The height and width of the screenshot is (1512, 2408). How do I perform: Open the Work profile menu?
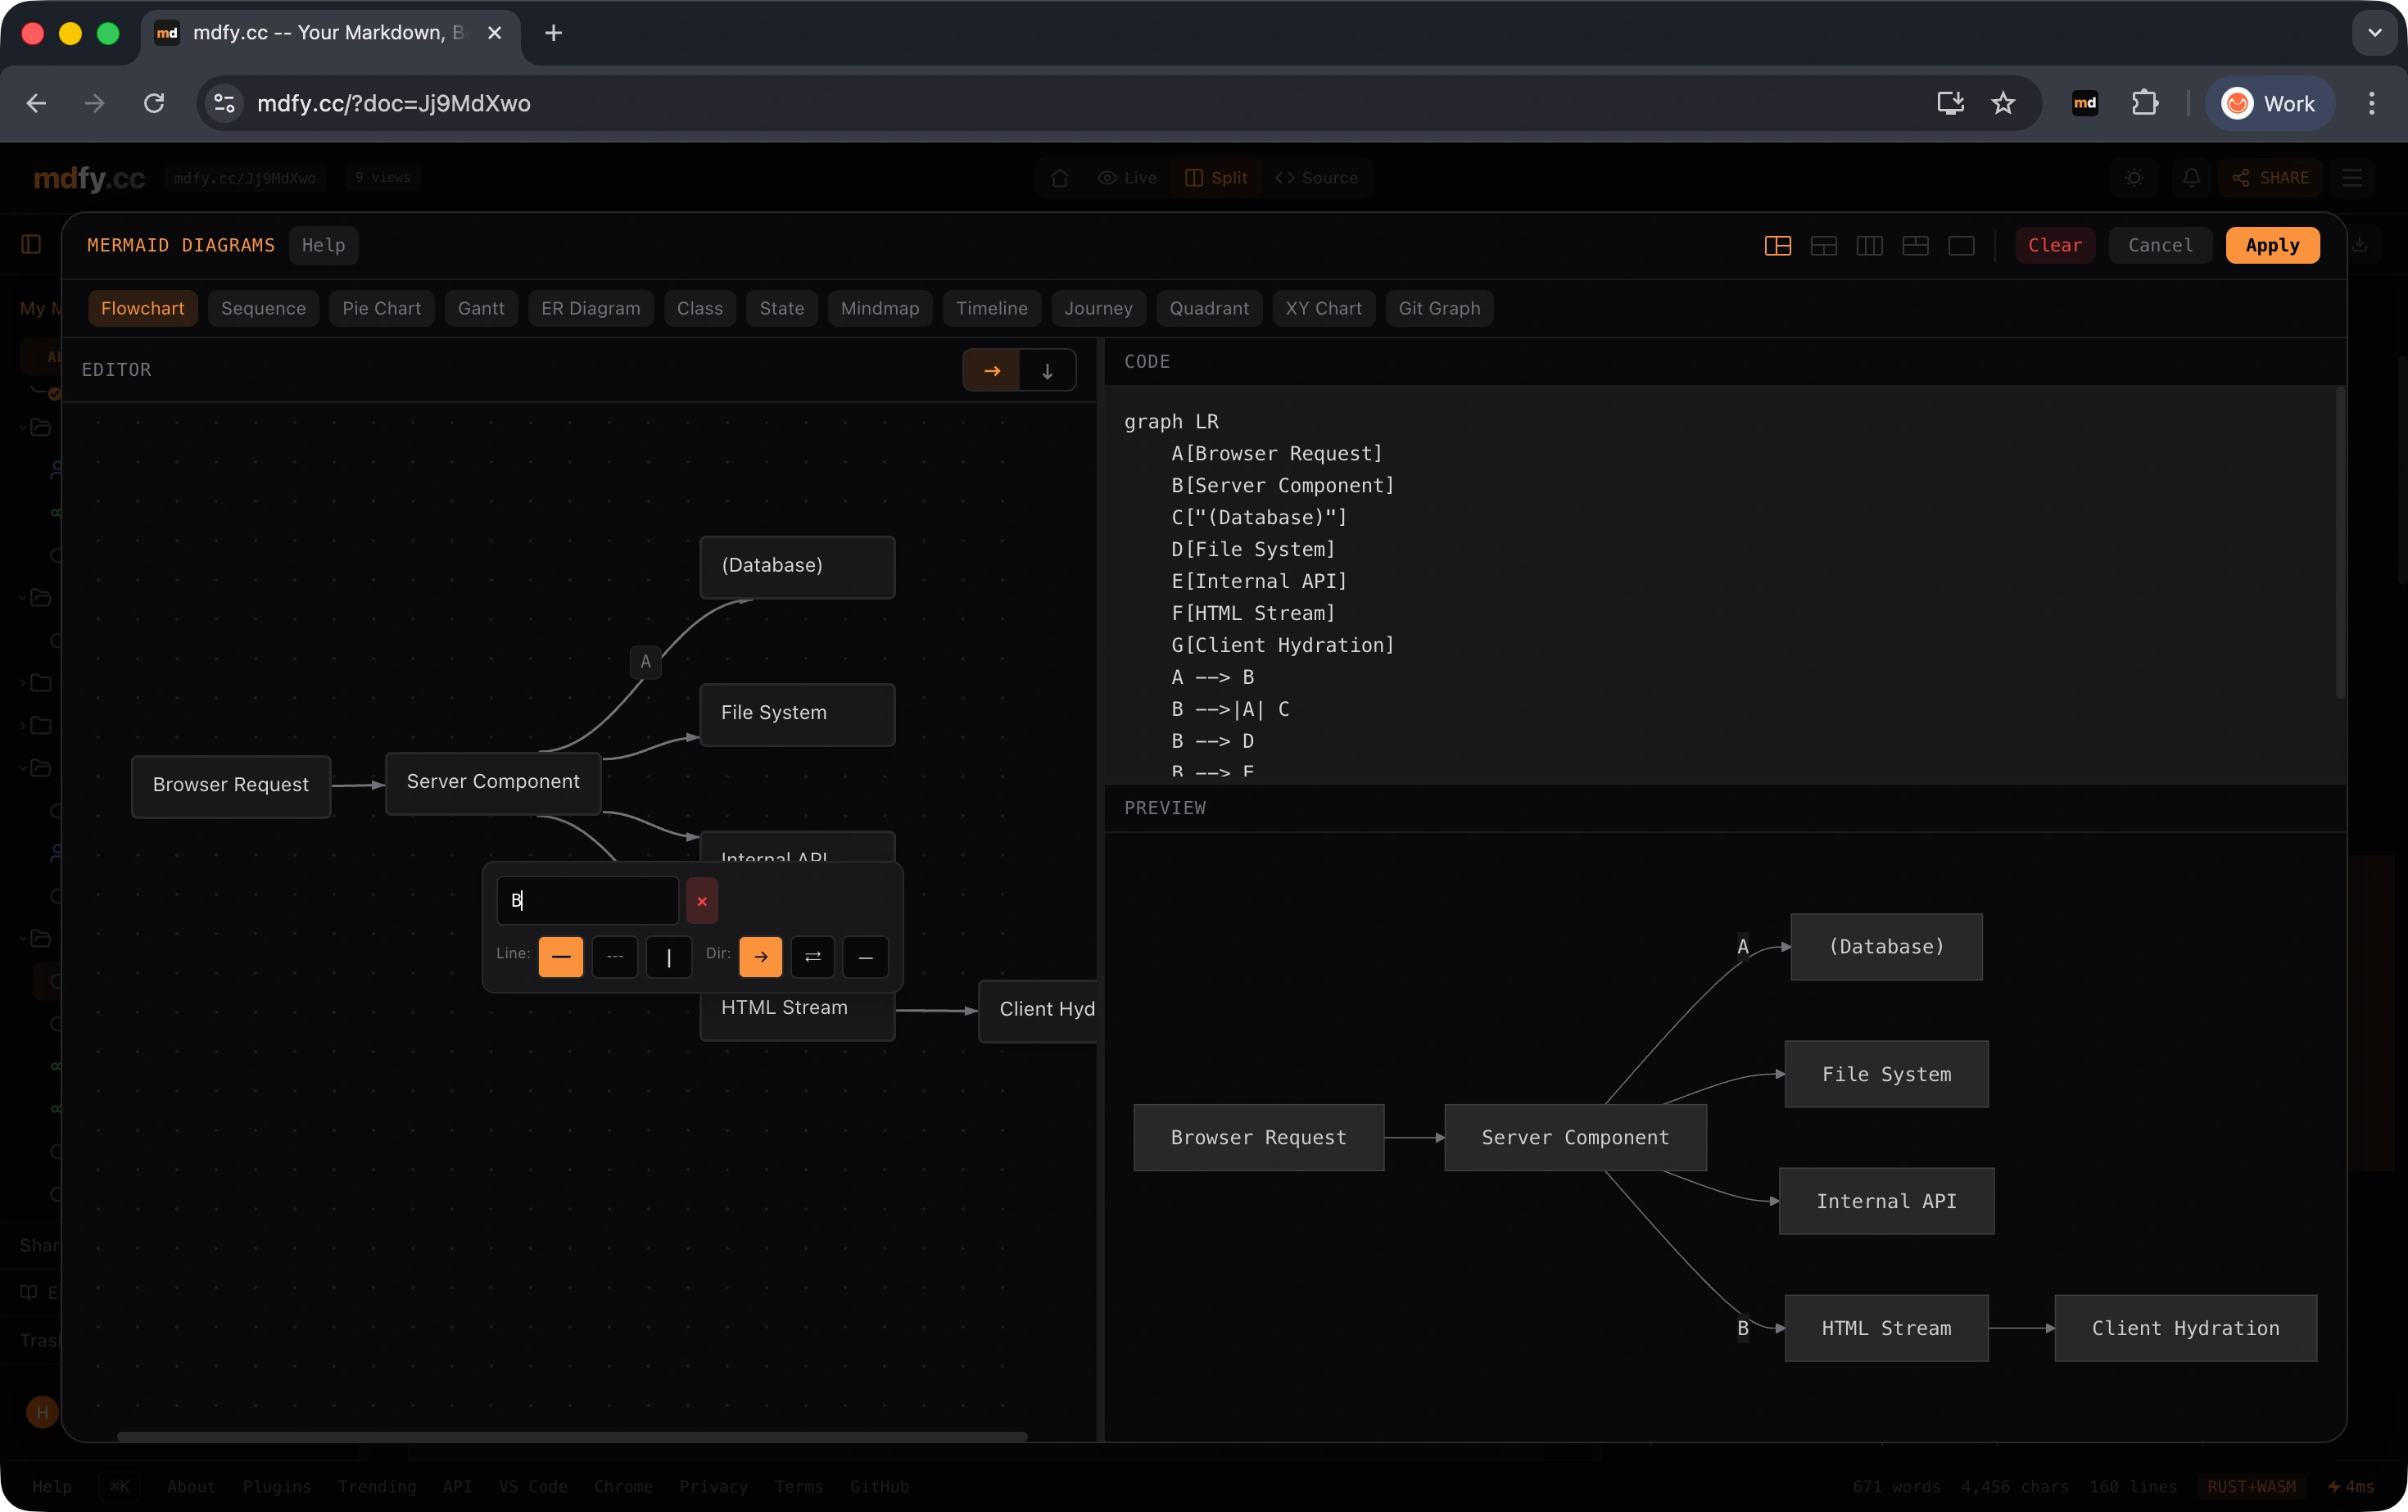click(x=2269, y=103)
